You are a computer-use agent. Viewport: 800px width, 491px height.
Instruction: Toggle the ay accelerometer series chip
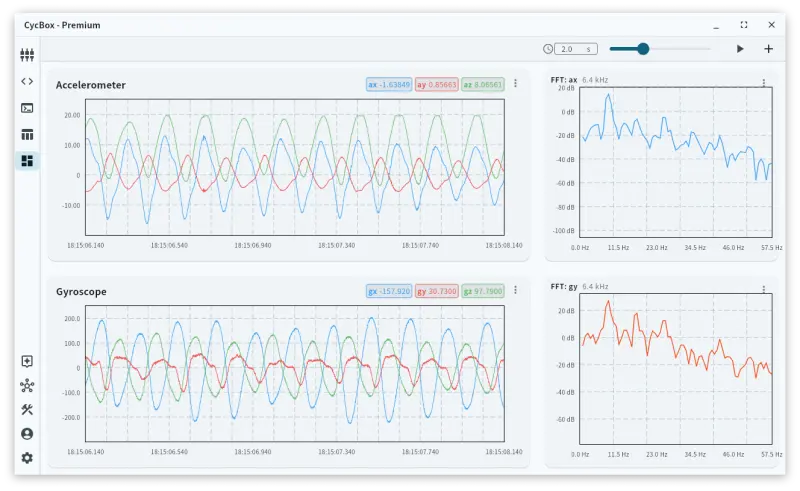(435, 85)
